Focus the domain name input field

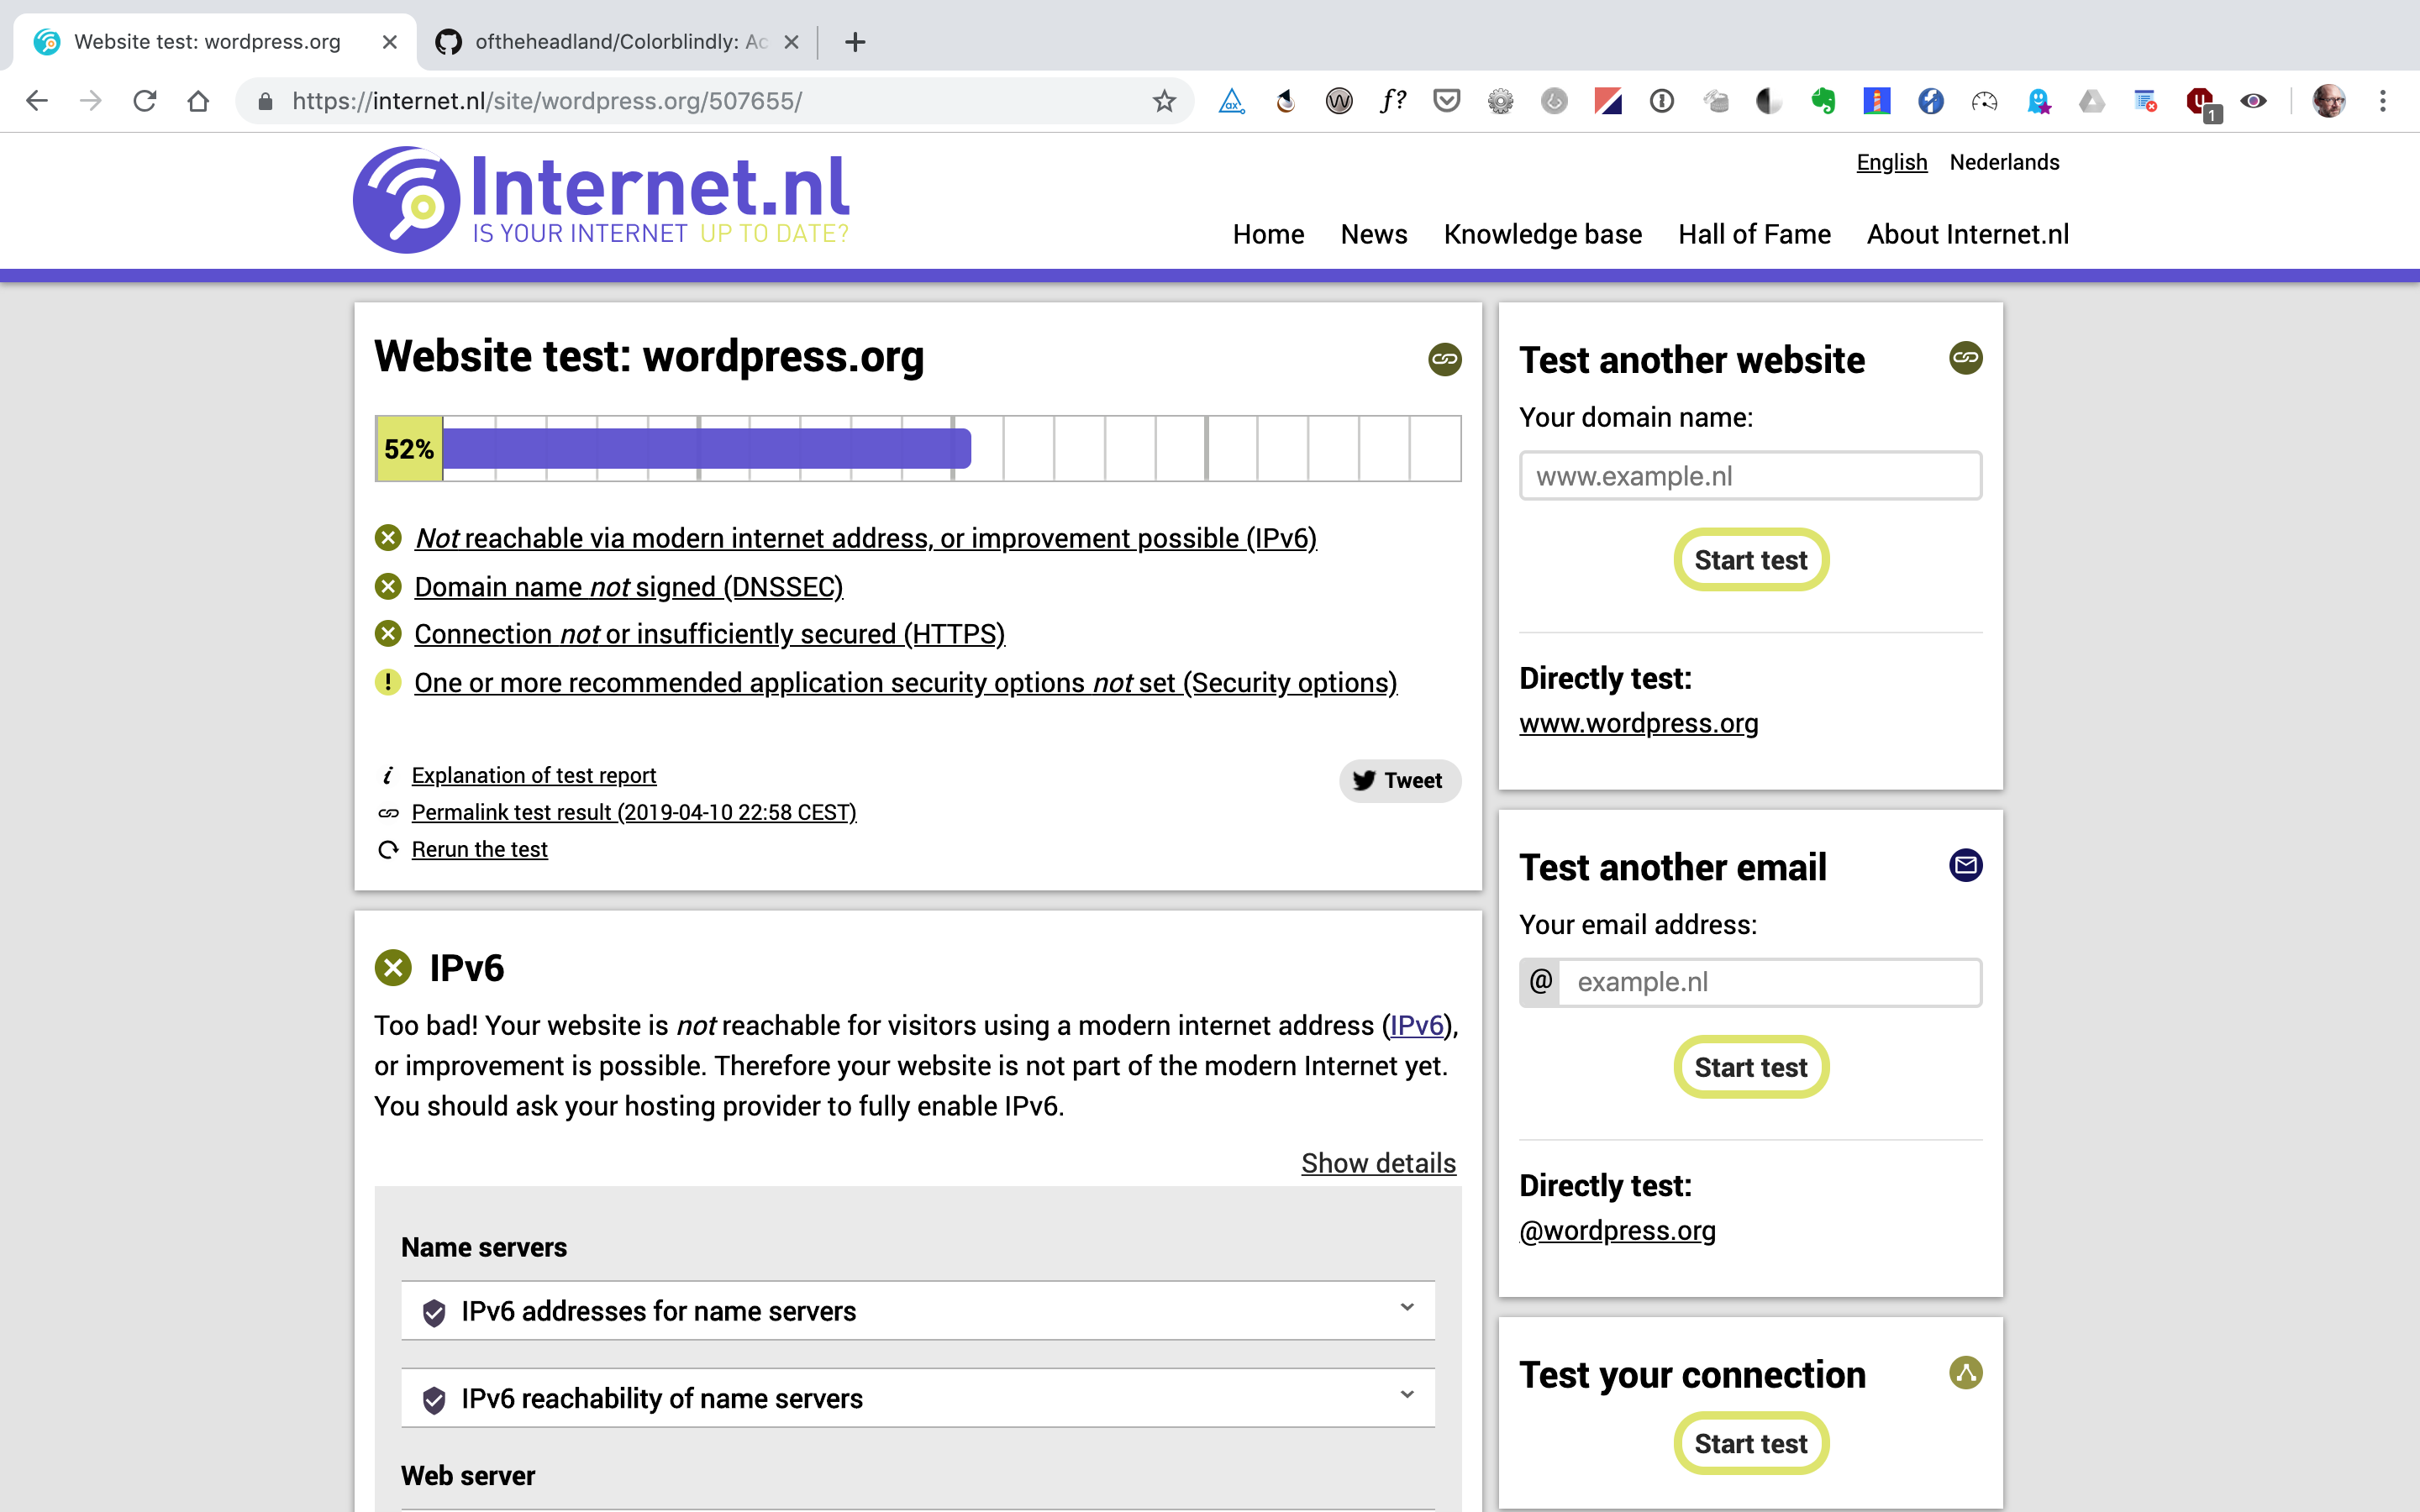coord(1750,476)
